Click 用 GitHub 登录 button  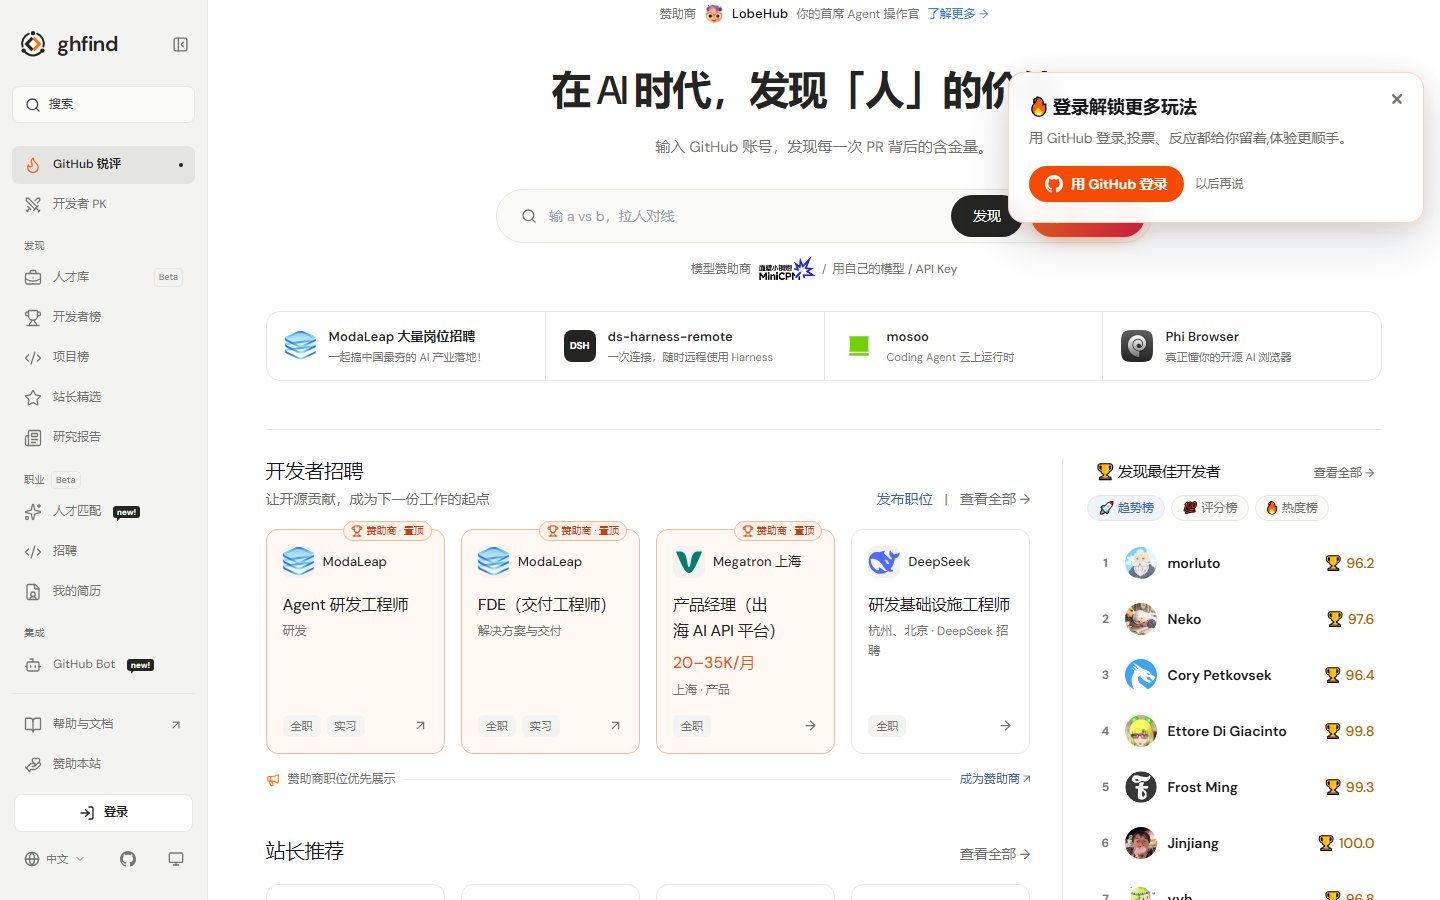[x=1106, y=184]
